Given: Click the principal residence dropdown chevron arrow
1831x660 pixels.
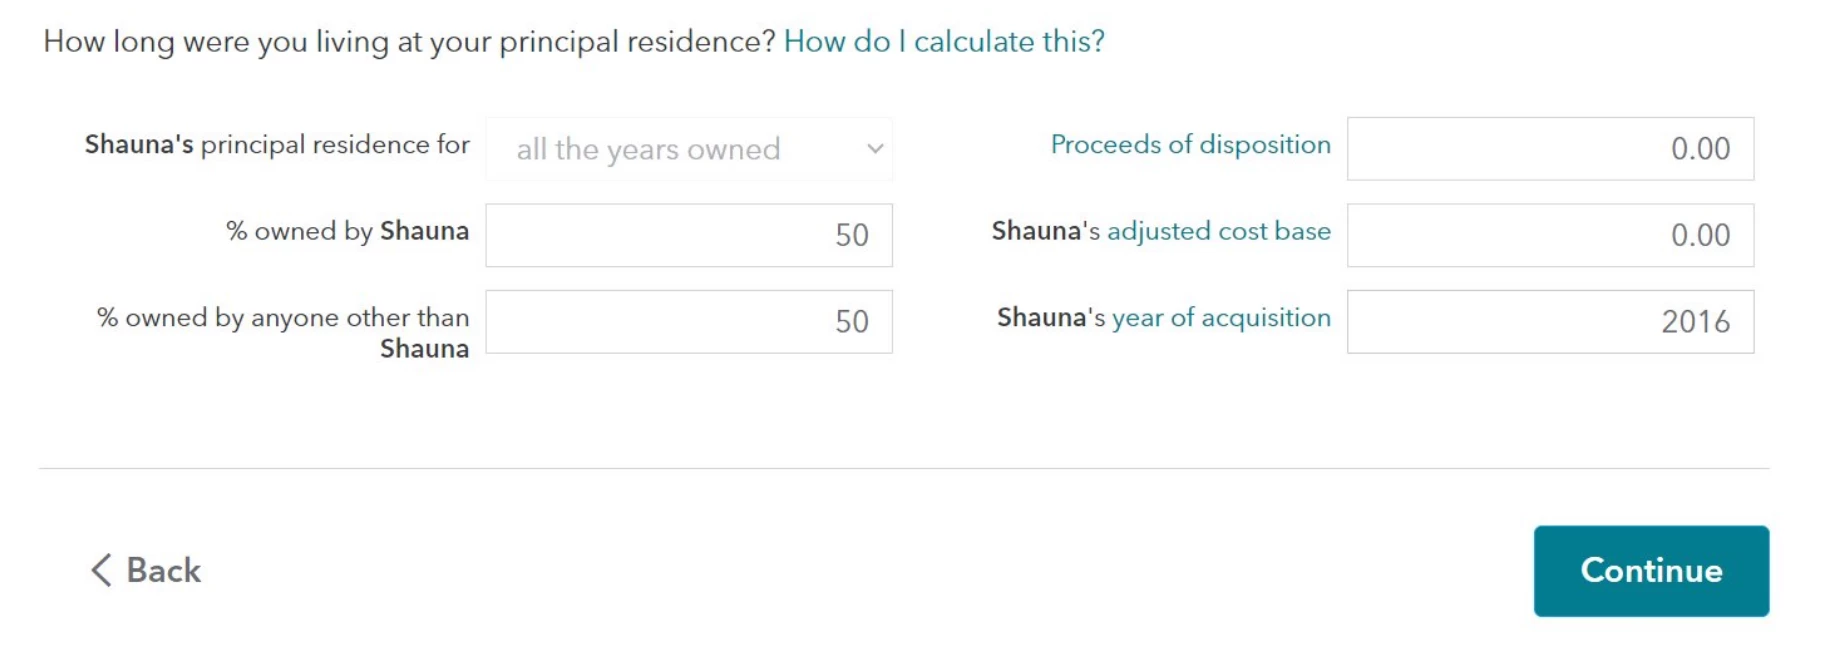Looking at the screenshot, I should point(875,149).
